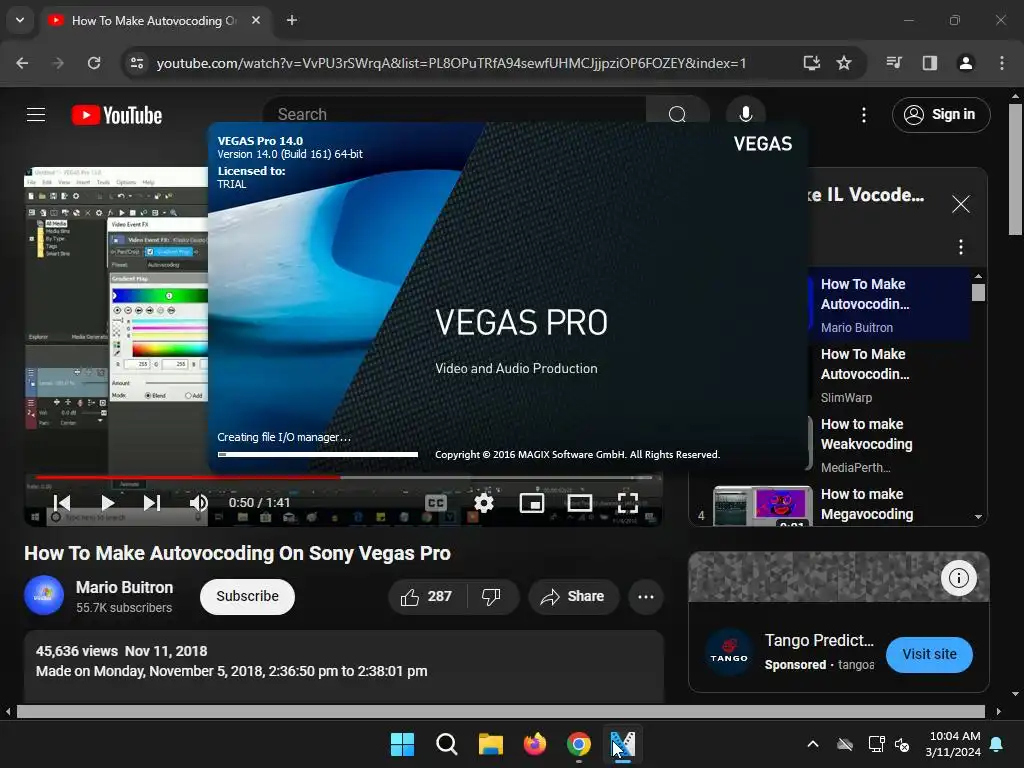Open the clock showing 10:04 AM
The width and height of the screenshot is (1024, 768).
pyautogui.click(x=953, y=744)
